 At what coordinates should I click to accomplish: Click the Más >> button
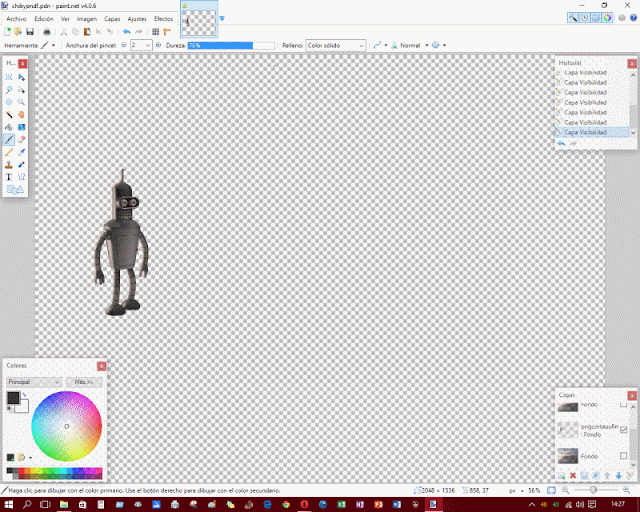(x=83, y=382)
